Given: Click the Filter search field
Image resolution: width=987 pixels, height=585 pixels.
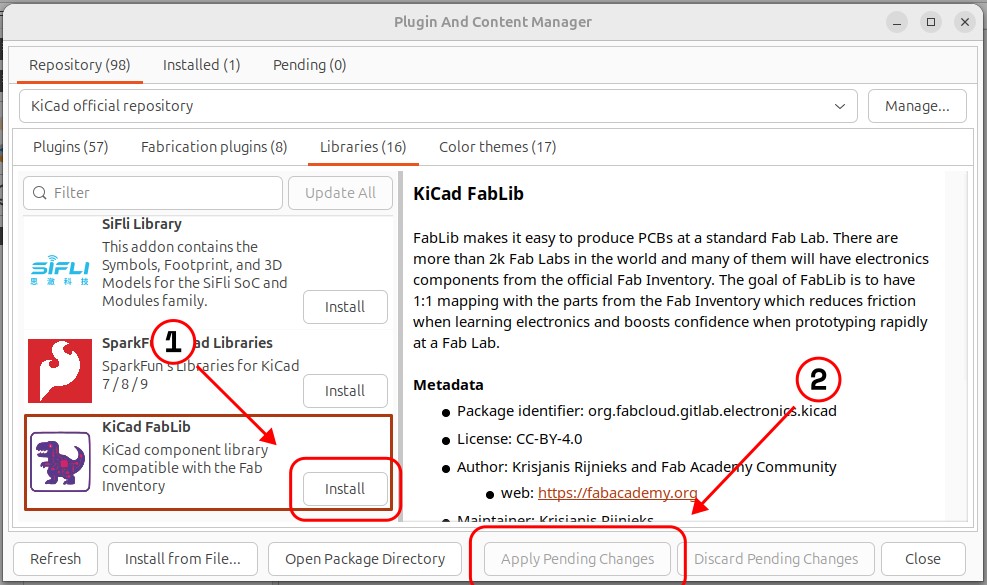Looking at the screenshot, I should tap(150, 192).
